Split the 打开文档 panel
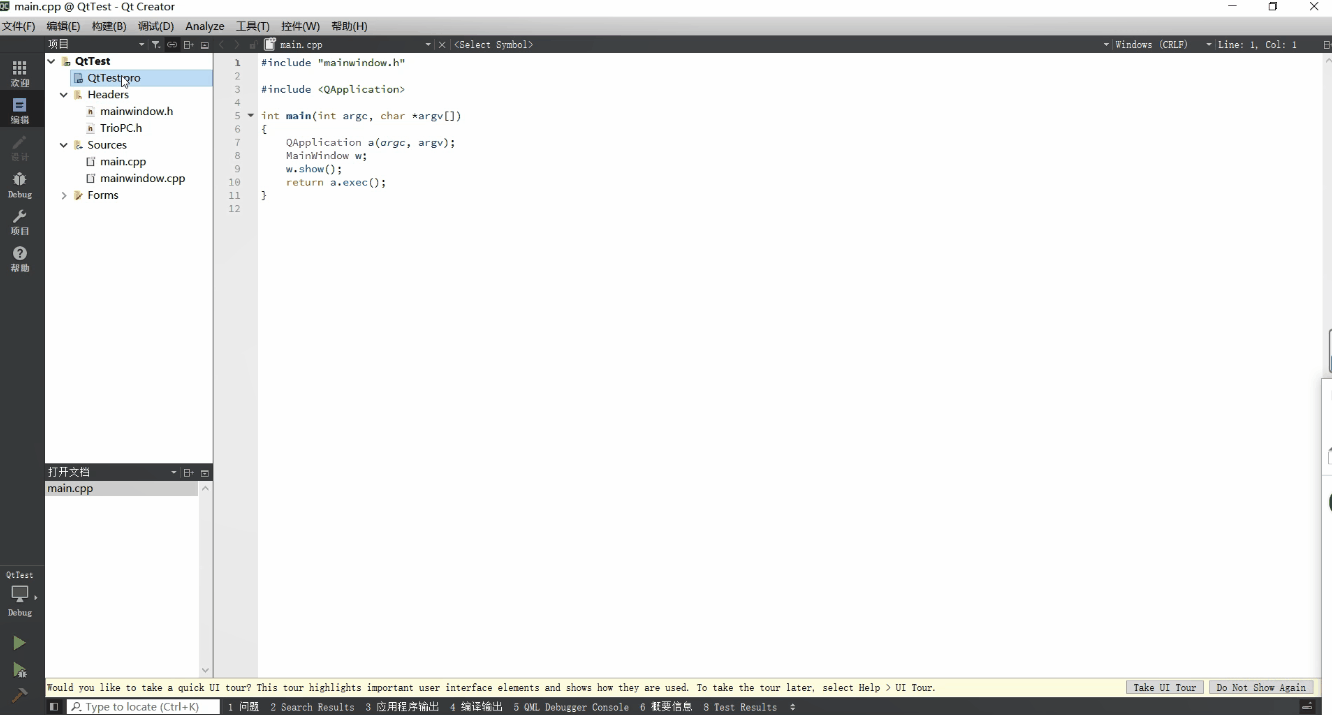1332x715 pixels. (x=188, y=472)
